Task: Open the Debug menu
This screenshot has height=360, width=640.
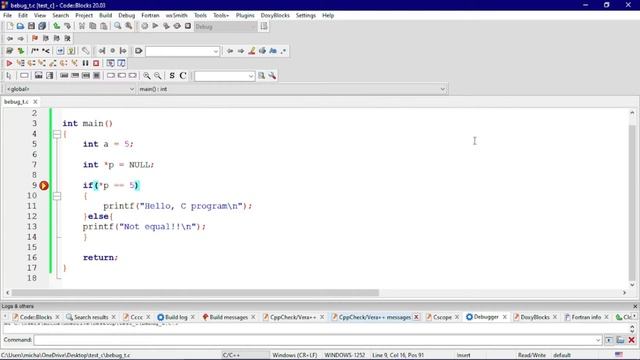Action: coord(127,15)
